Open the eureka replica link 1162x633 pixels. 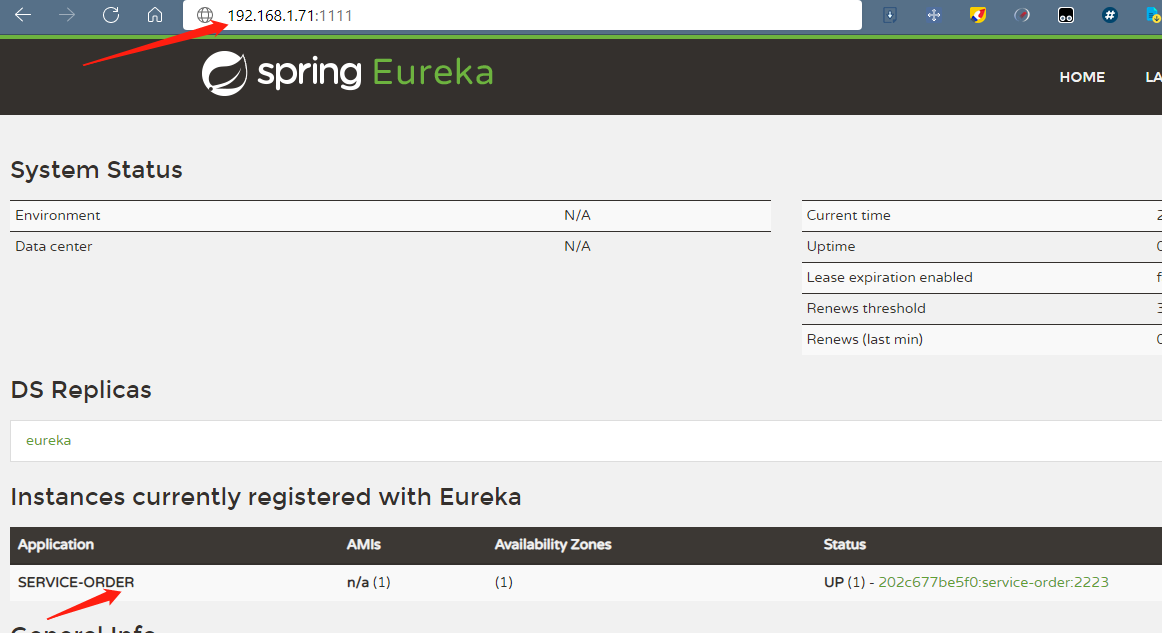click(49, 440)
